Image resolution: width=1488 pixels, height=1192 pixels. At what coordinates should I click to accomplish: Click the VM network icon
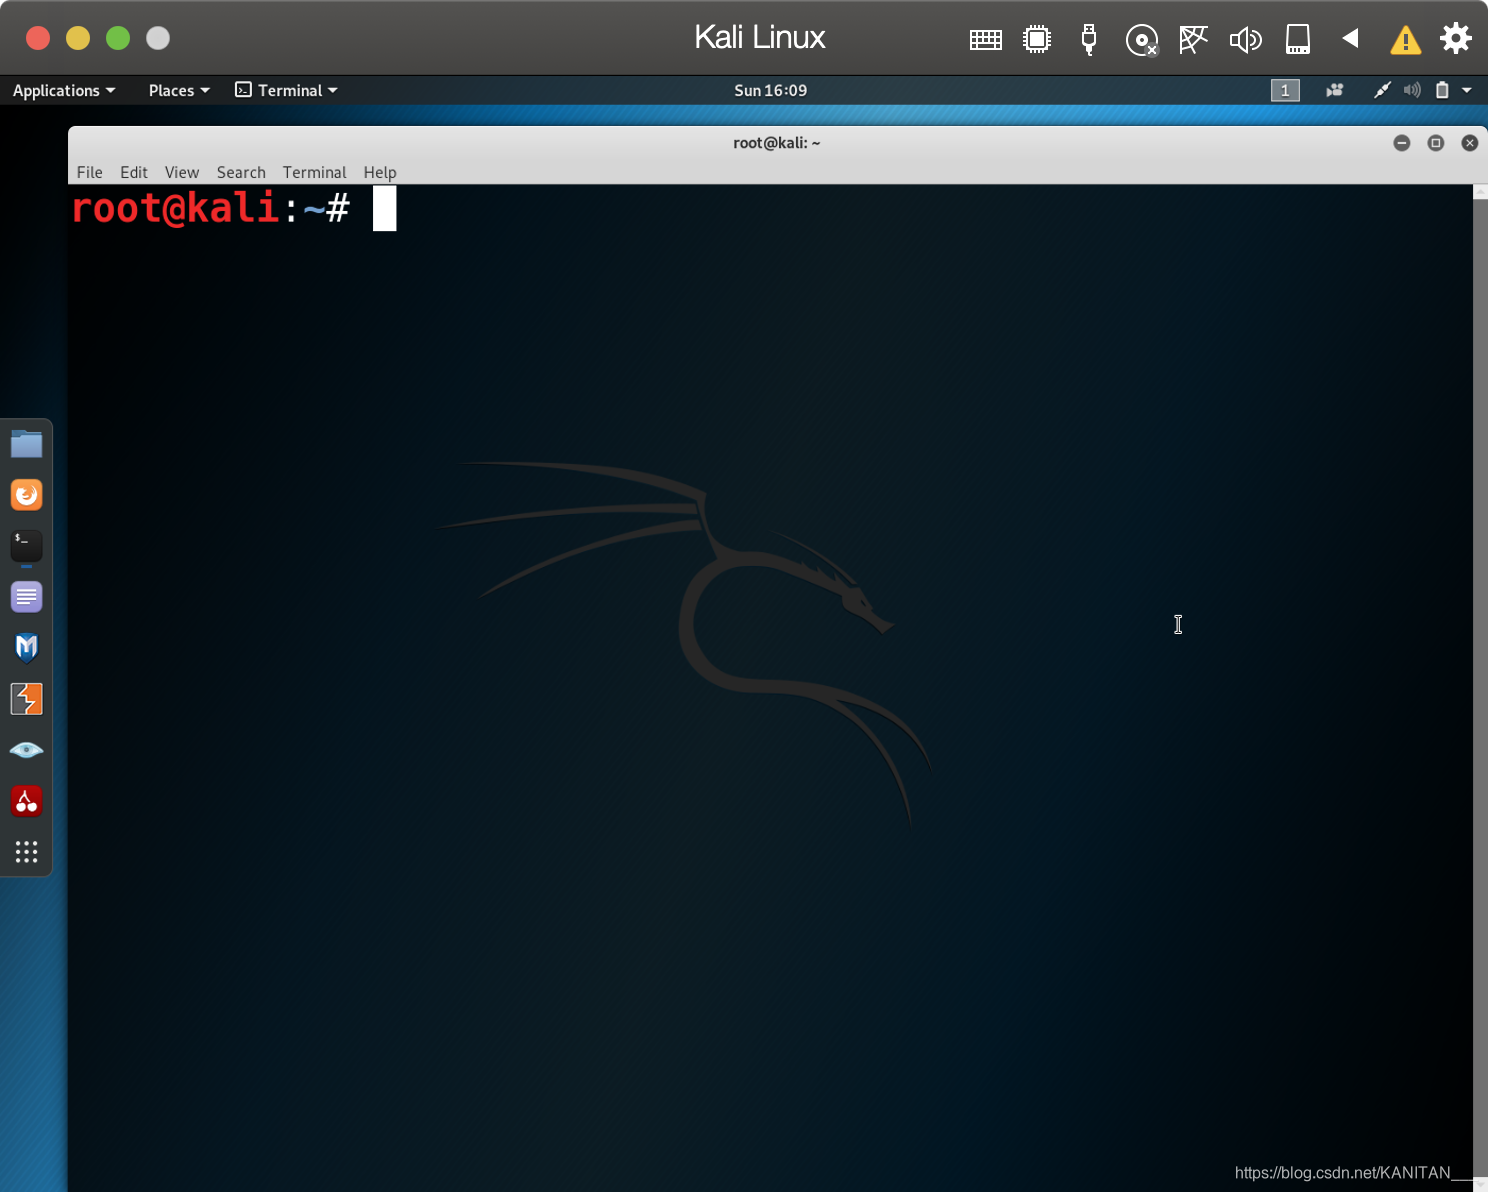tap(1193, 39)
